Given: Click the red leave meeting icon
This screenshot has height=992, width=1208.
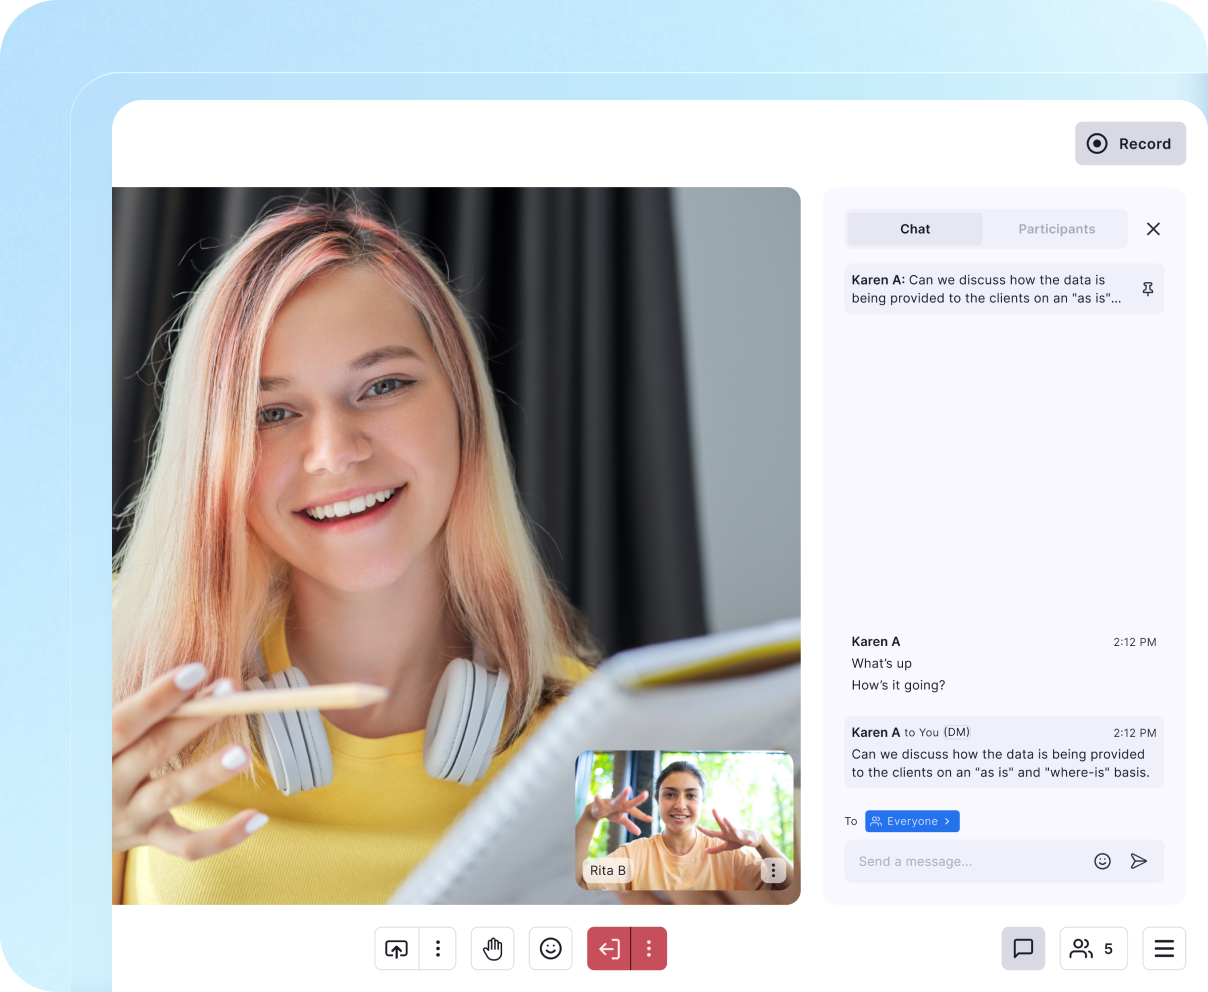Looking at the screenshot, I should 609,949.
